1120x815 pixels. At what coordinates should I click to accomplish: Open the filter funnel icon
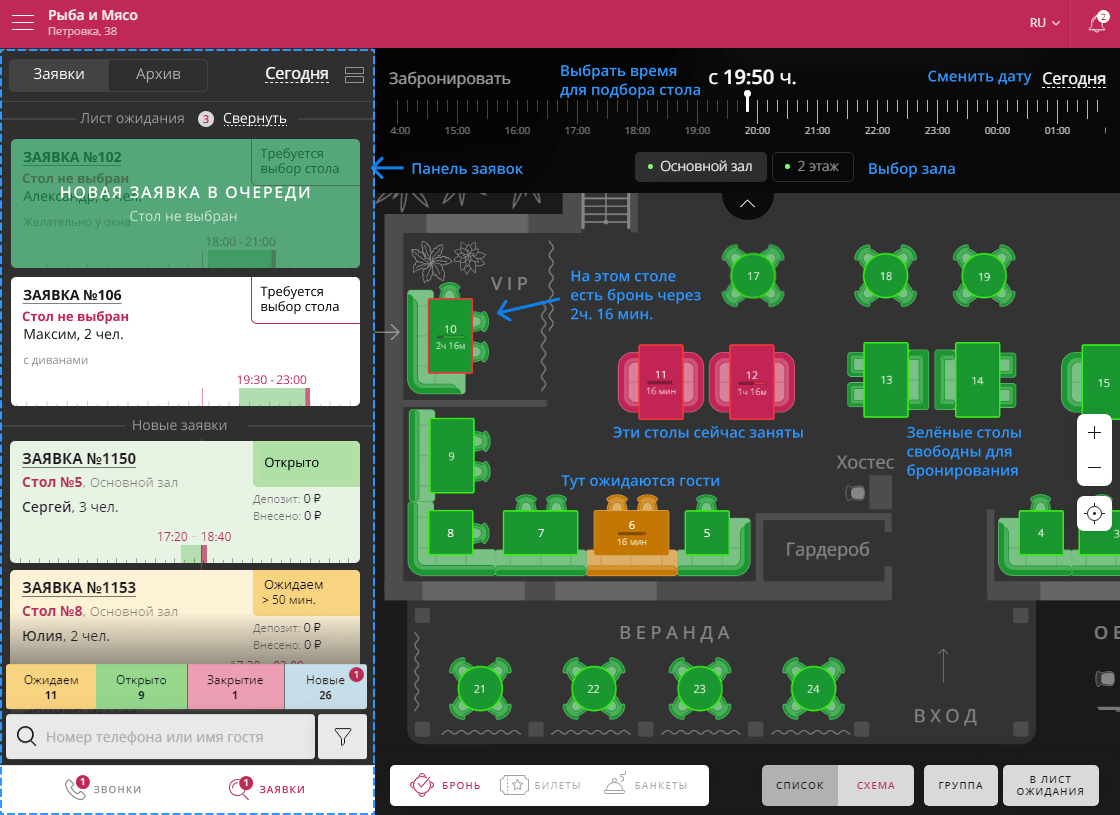tap(343, 736)
